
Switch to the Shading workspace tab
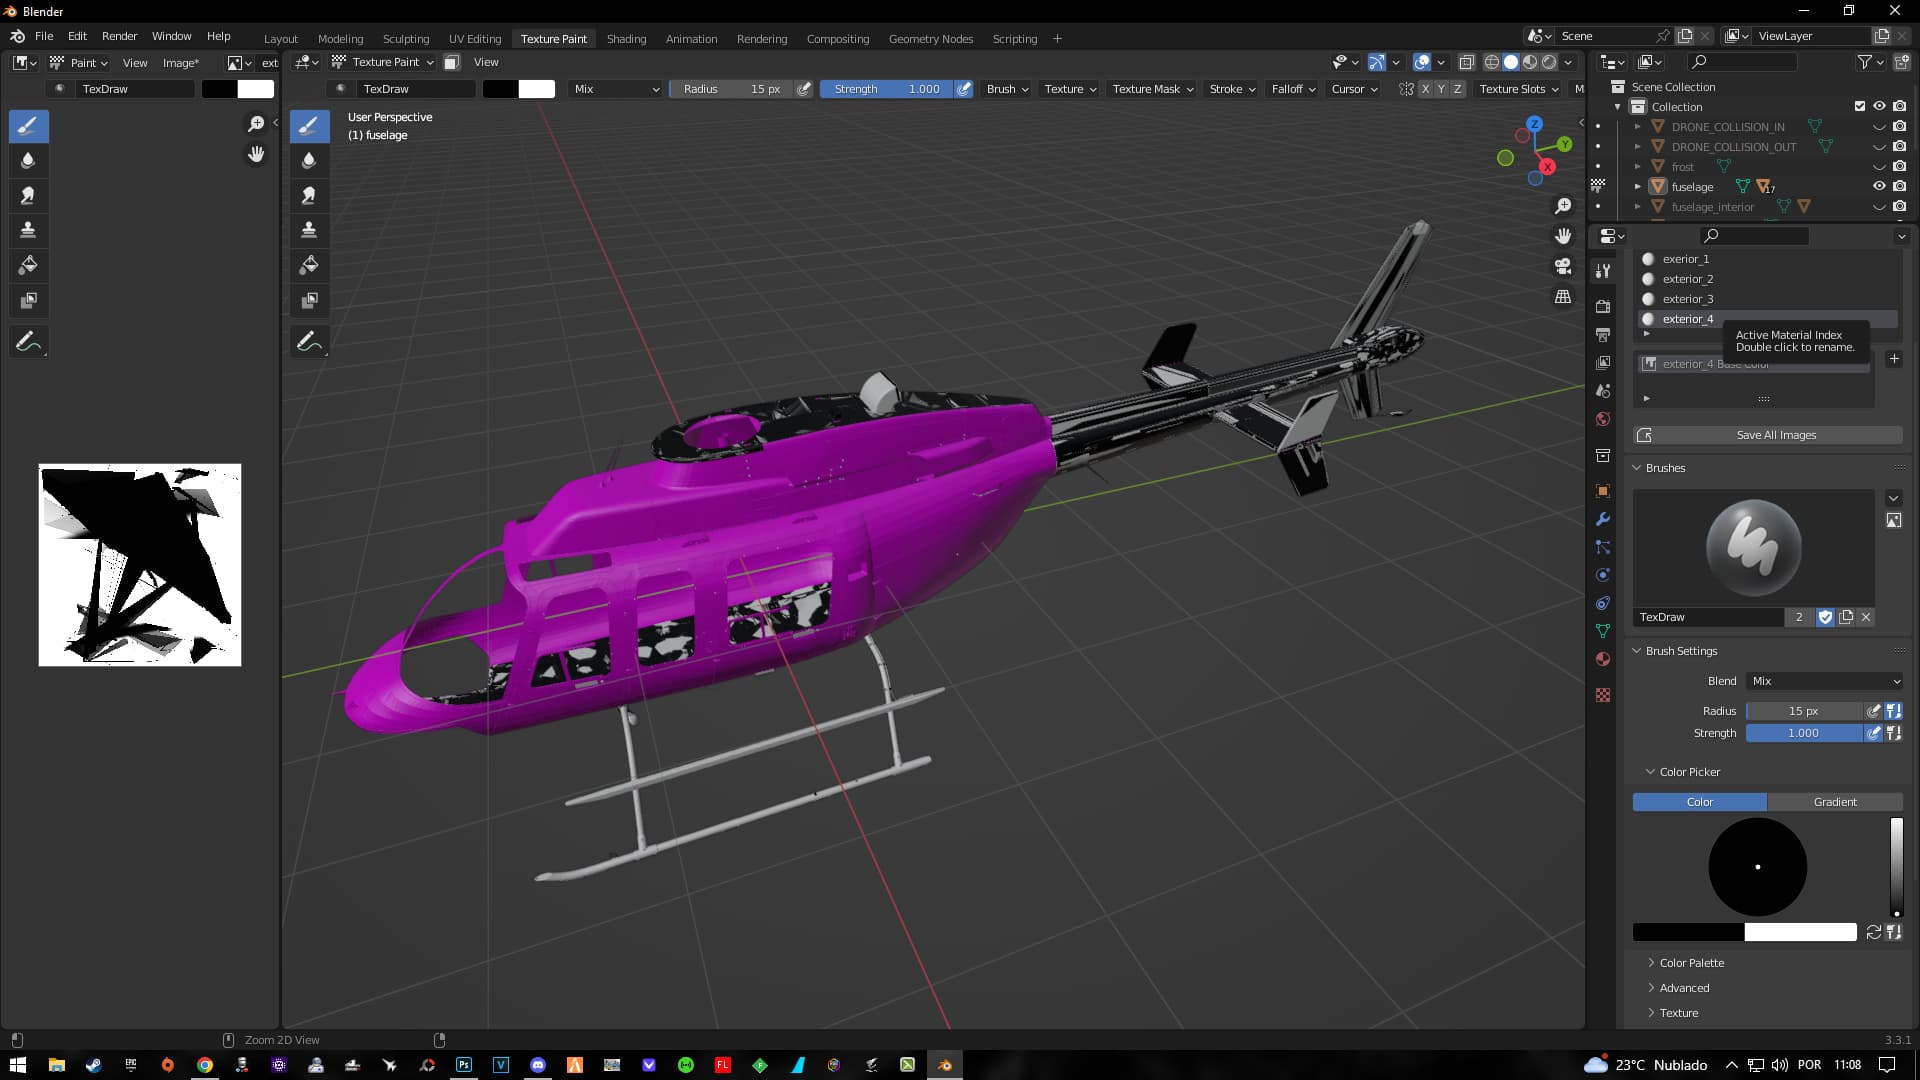tap(626, 39)
